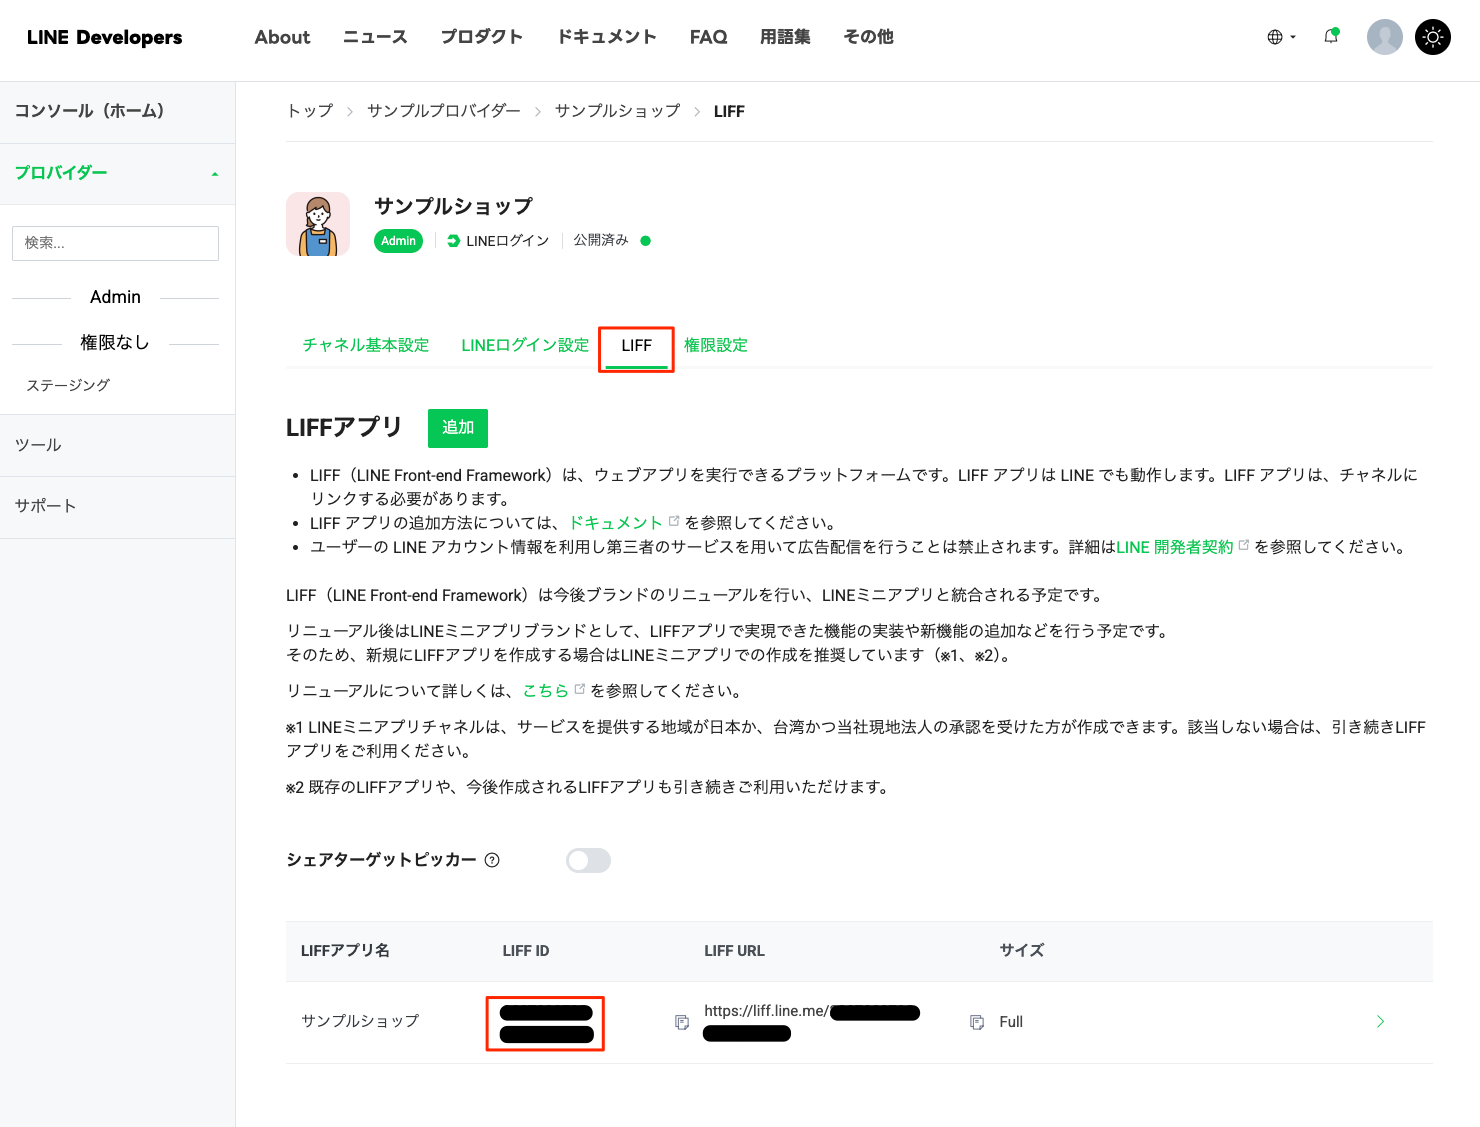
Task: Click the LINE Developers logo
Action: tap(104, 37)
